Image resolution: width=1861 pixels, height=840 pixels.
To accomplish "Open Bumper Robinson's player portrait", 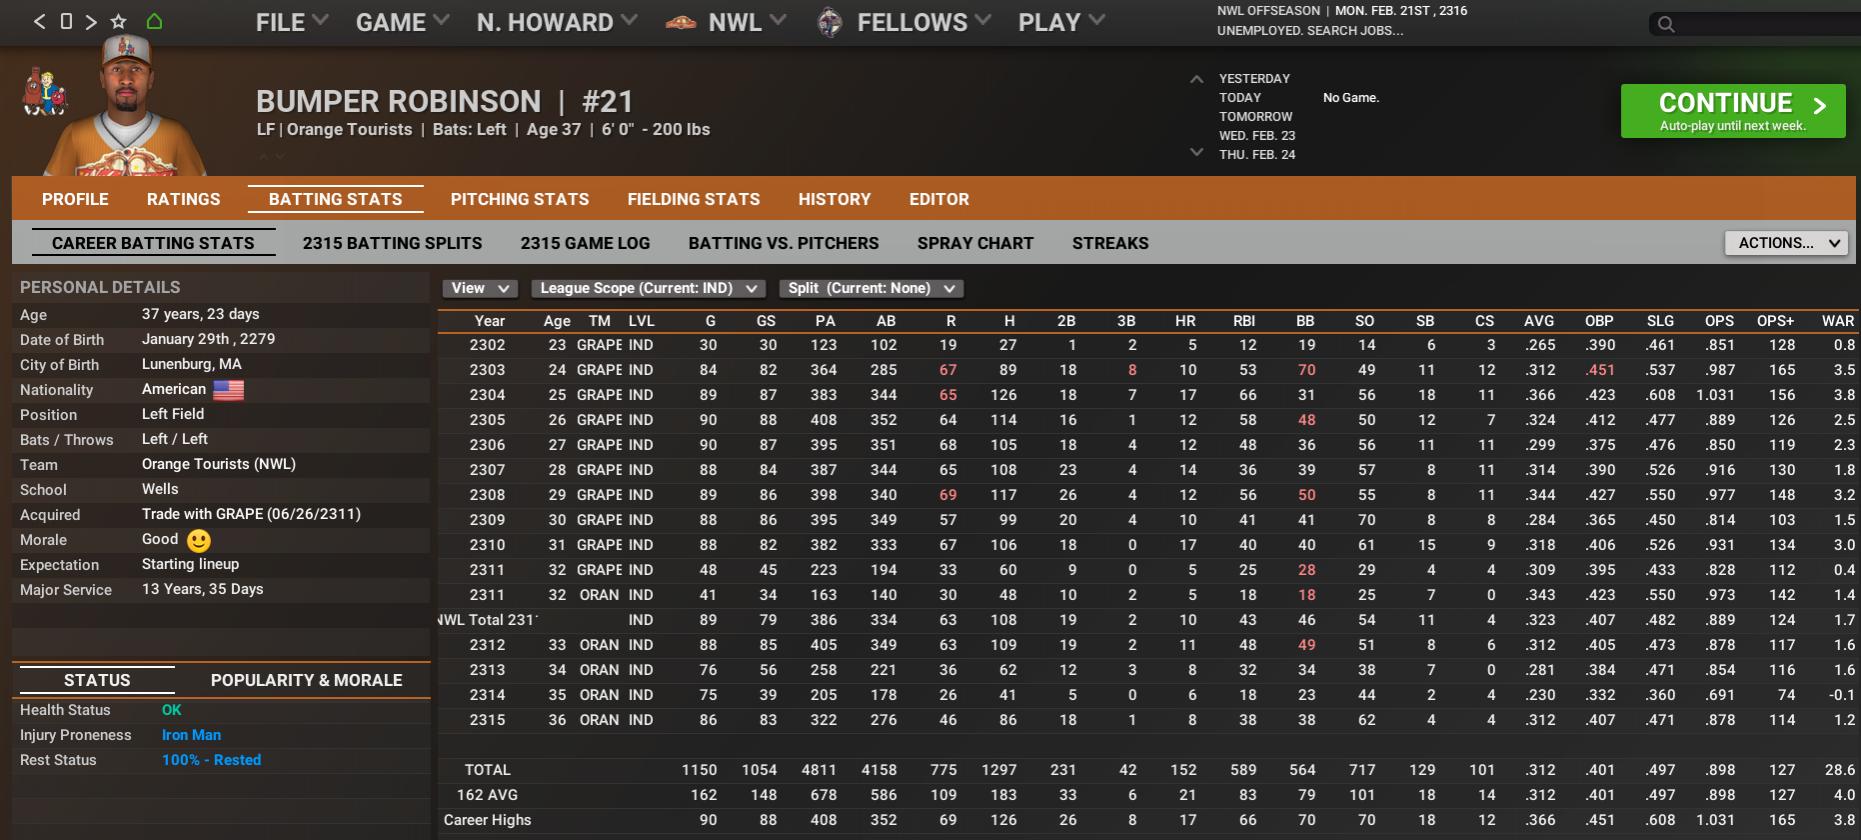I will (x=127, y=106).
